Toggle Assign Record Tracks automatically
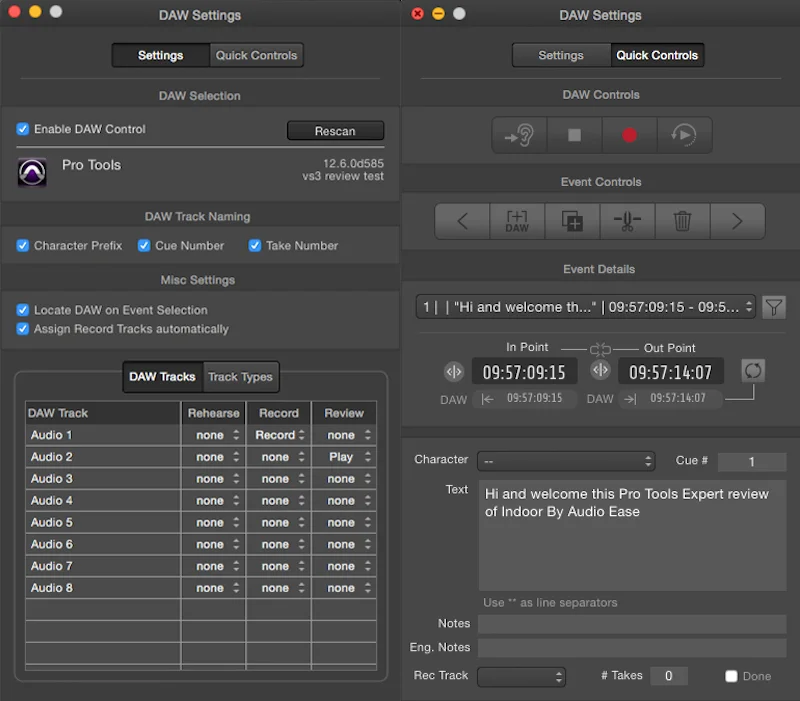Viewport: 800px width, 701px height. coord(22,329)
